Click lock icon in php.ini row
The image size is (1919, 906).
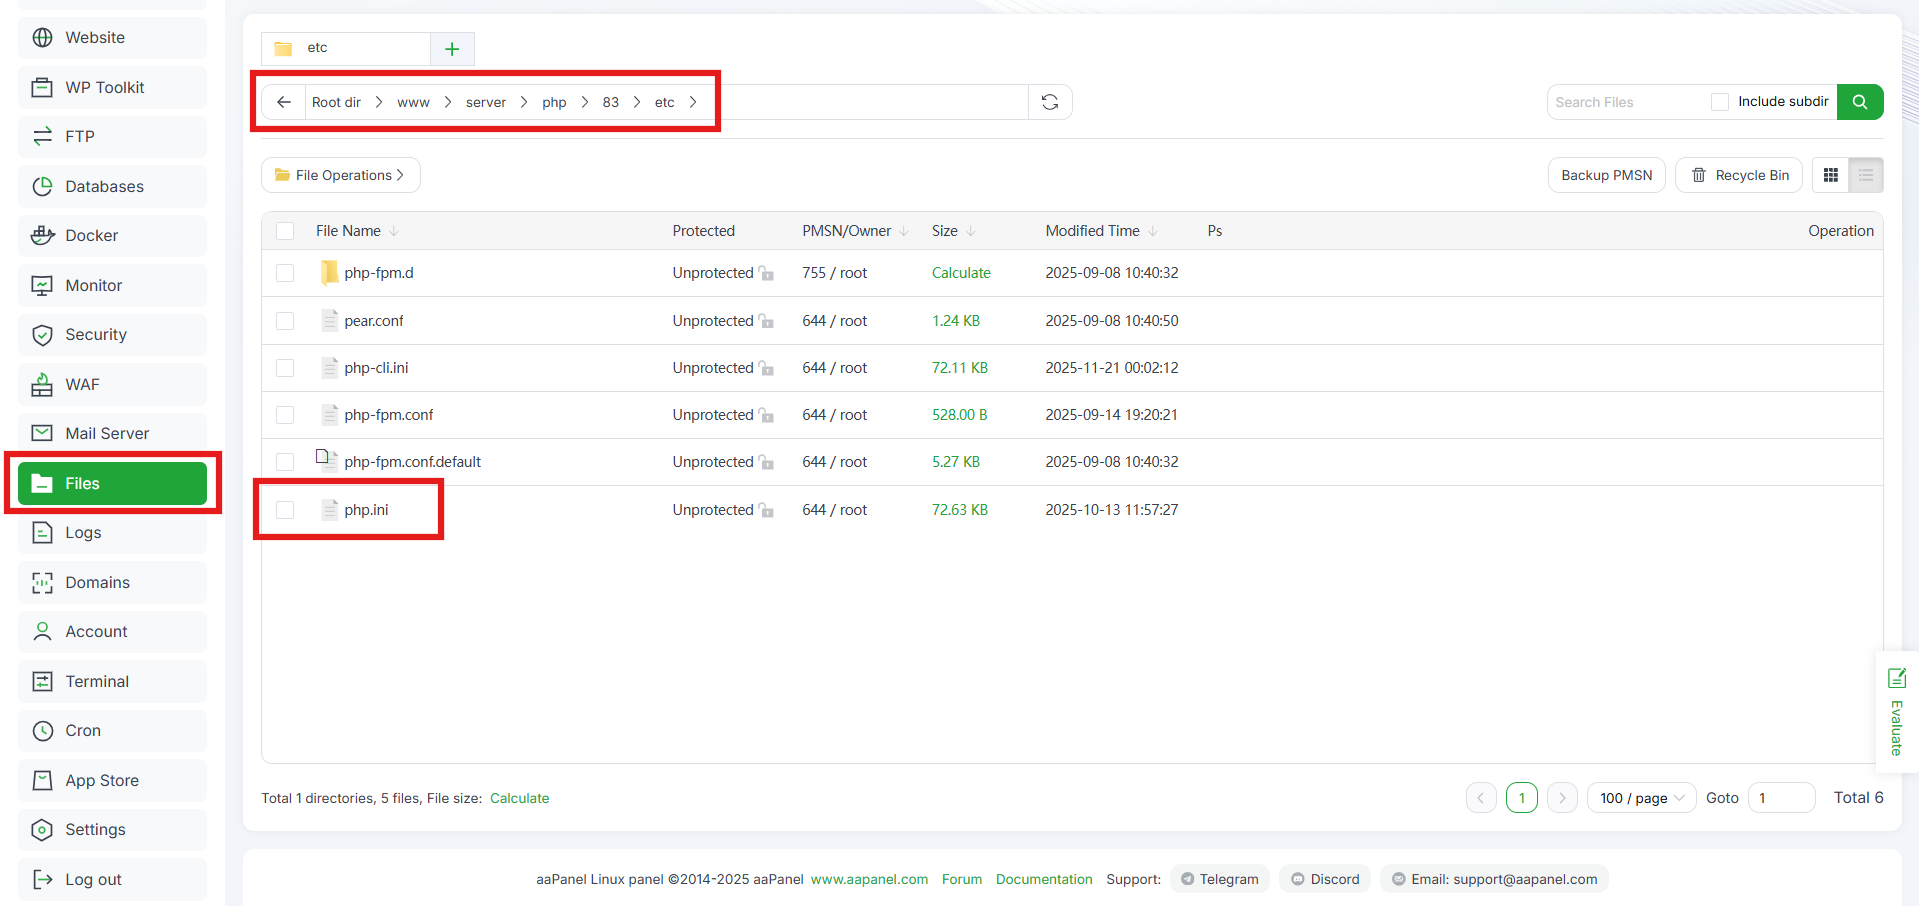point(767,510)
